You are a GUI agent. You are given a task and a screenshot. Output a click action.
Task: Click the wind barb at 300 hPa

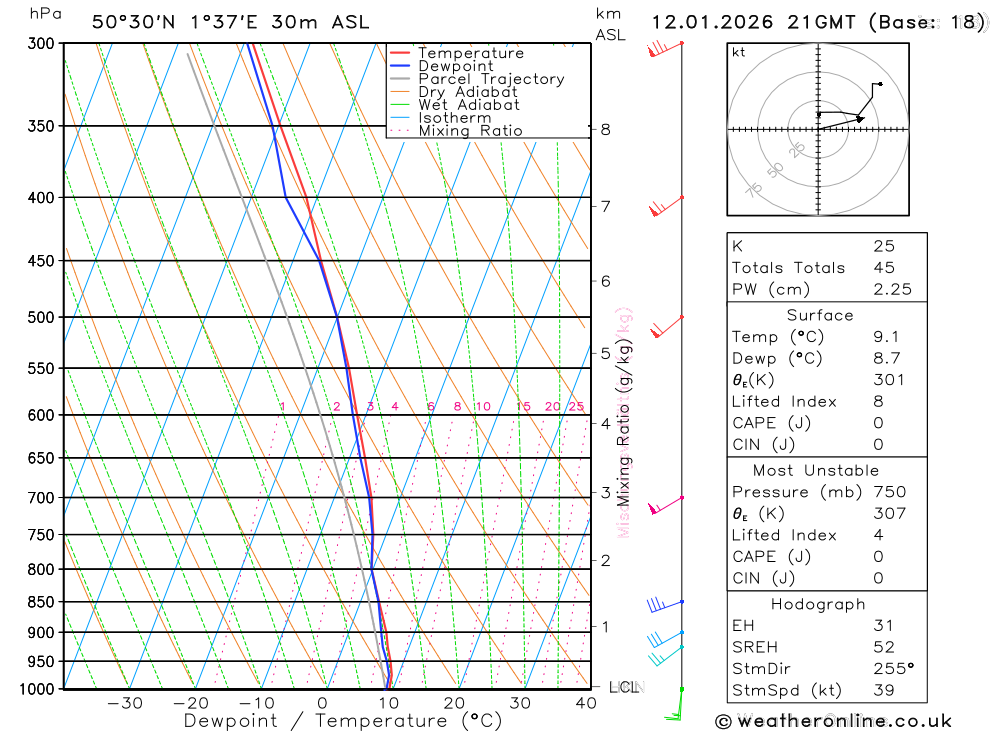(x=664, y=47)
